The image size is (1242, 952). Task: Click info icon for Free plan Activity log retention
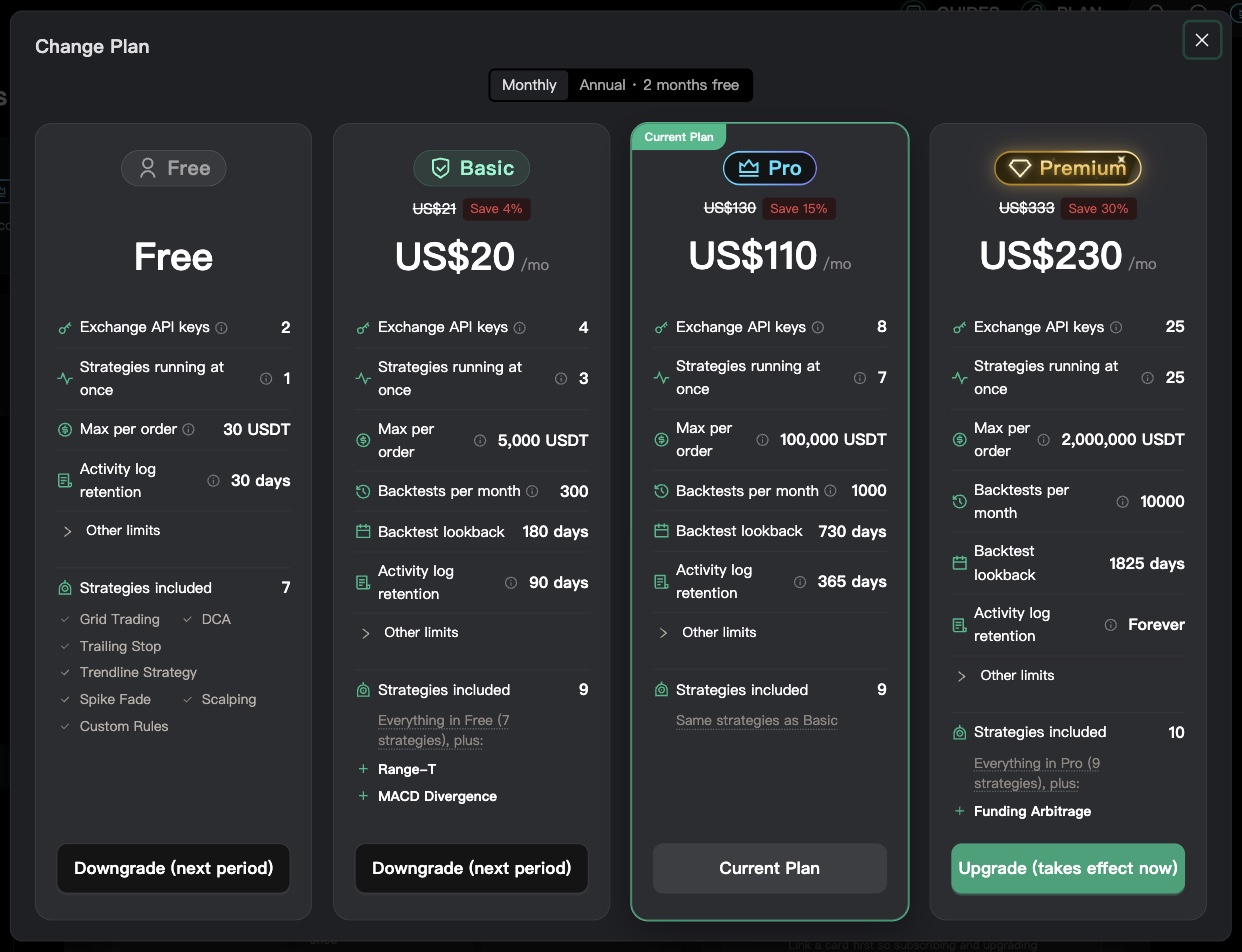213,481
